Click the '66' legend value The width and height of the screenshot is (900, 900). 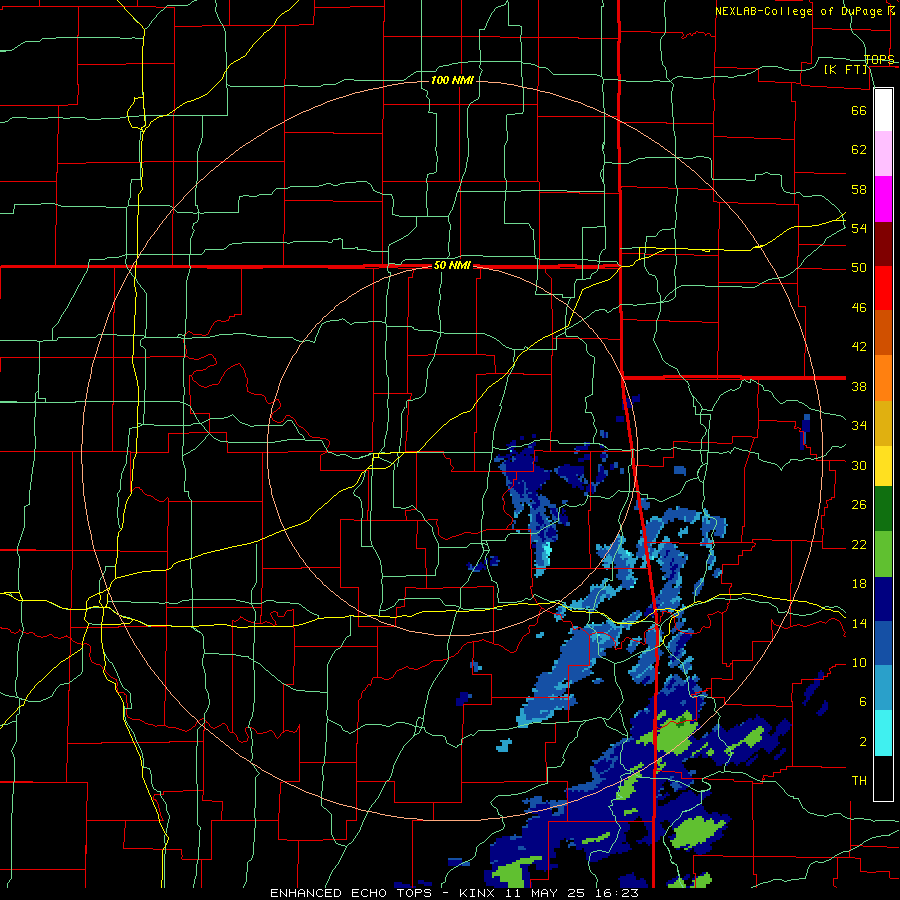click(x=859, y=110)
